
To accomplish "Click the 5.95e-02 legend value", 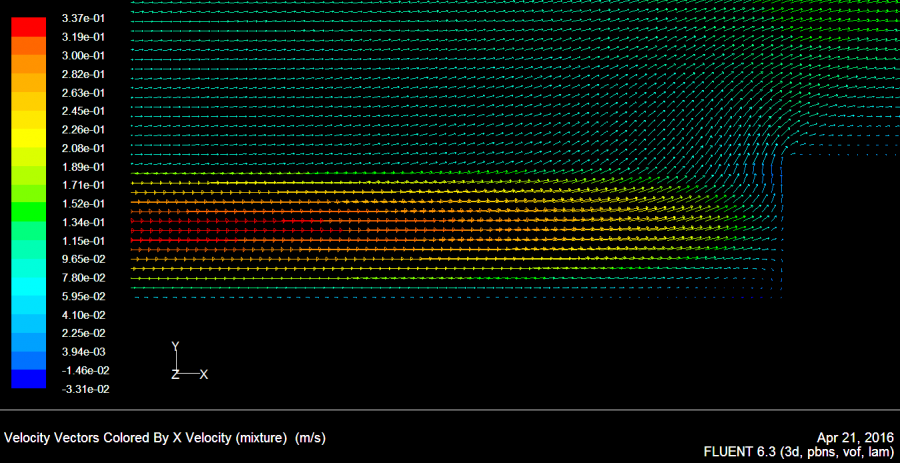I will tap(83, 297).
